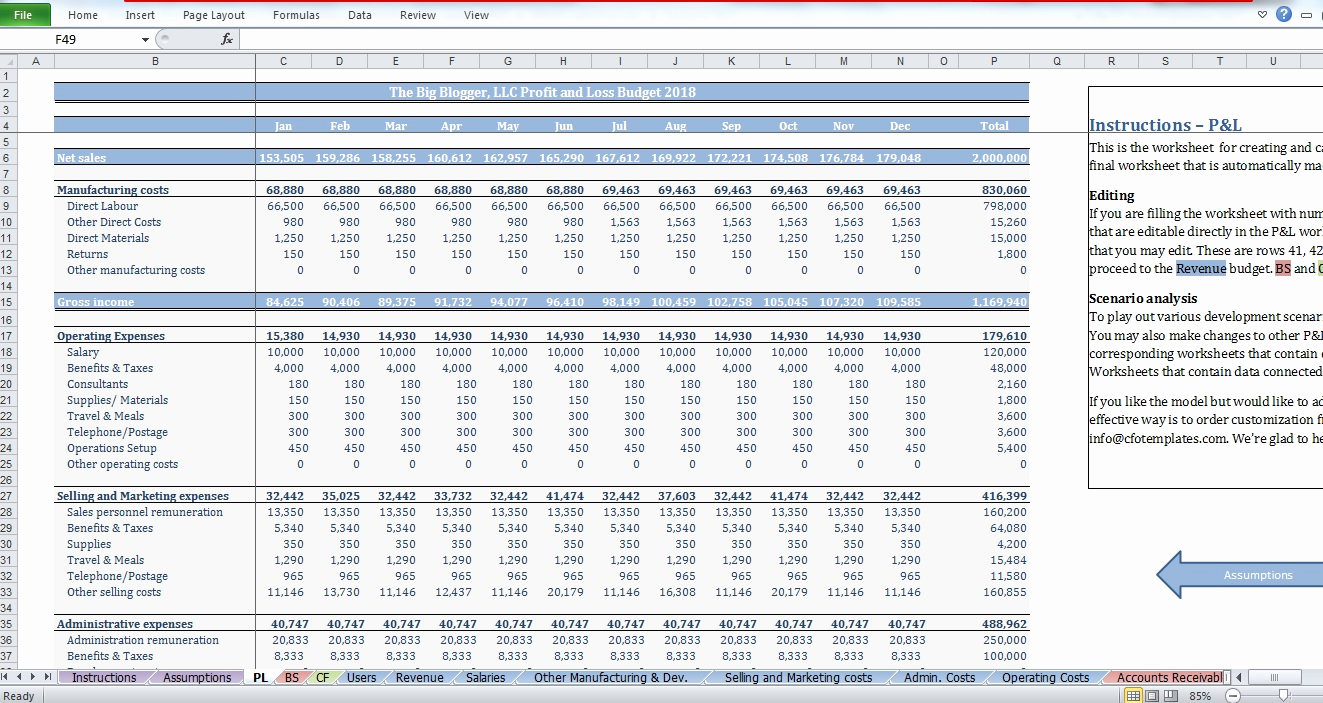Image resolution: width=1323 pixels, height=703 pixels.
Task: Click the Insert Function fx icon
Action: pos(227,39)
